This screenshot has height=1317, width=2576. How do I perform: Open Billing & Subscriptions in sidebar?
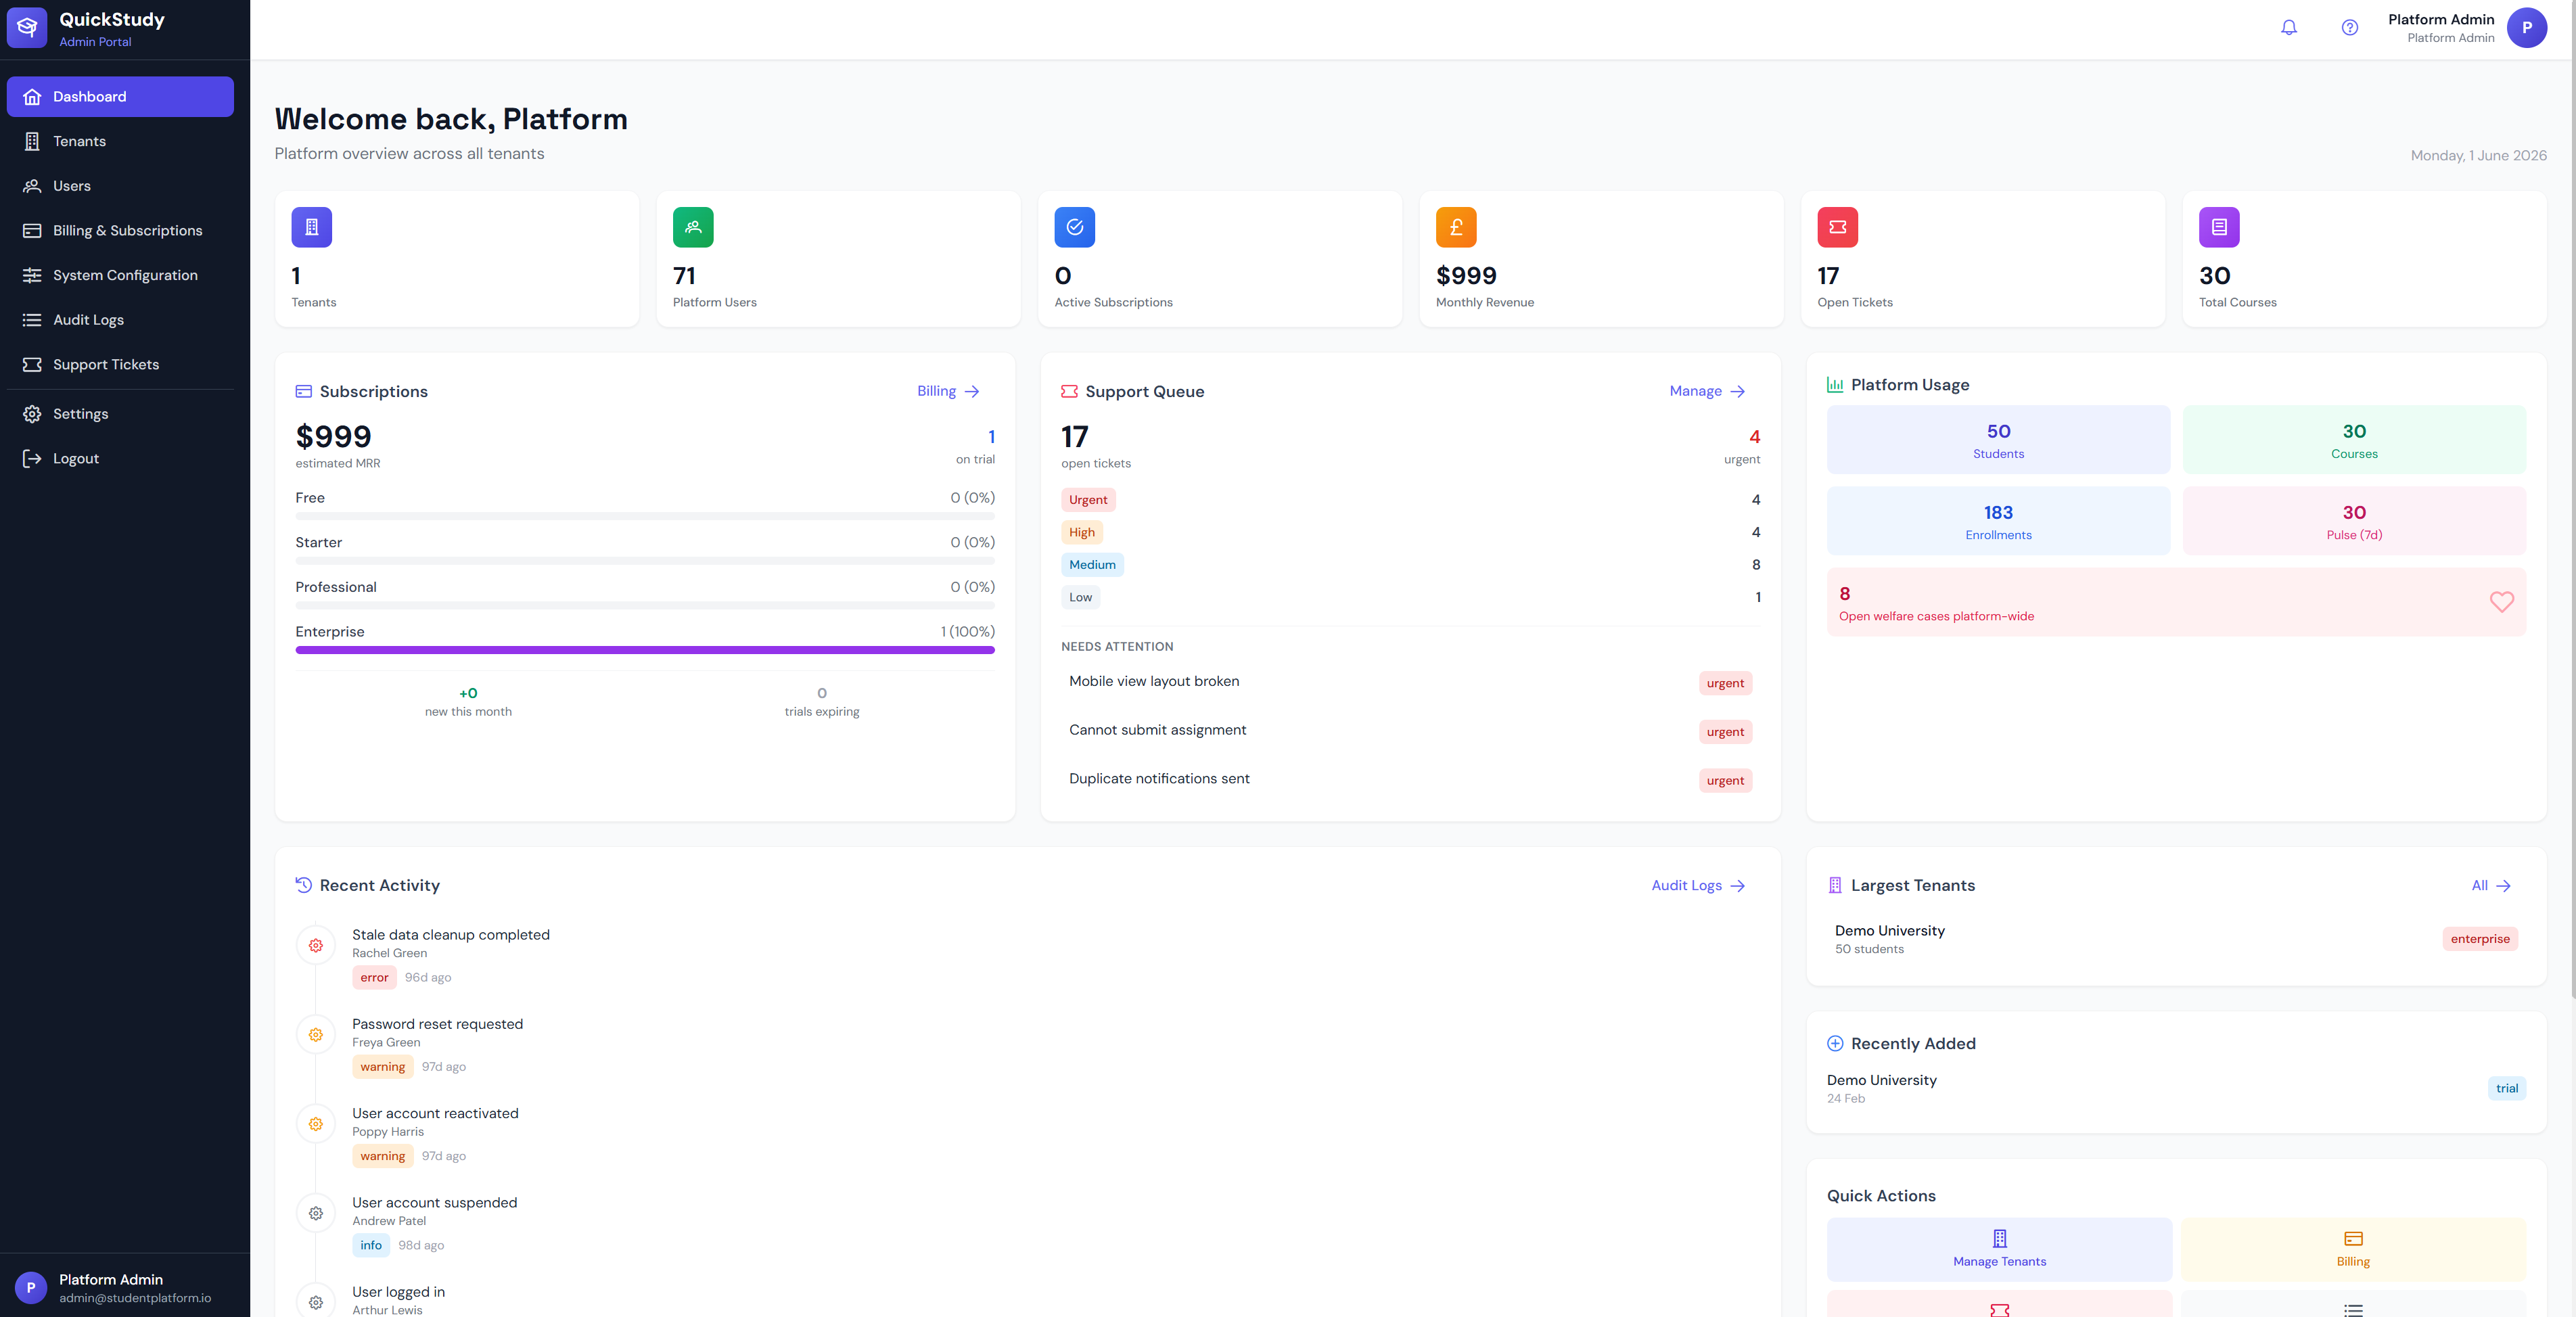pyautogui.click(x=120, y=231)
